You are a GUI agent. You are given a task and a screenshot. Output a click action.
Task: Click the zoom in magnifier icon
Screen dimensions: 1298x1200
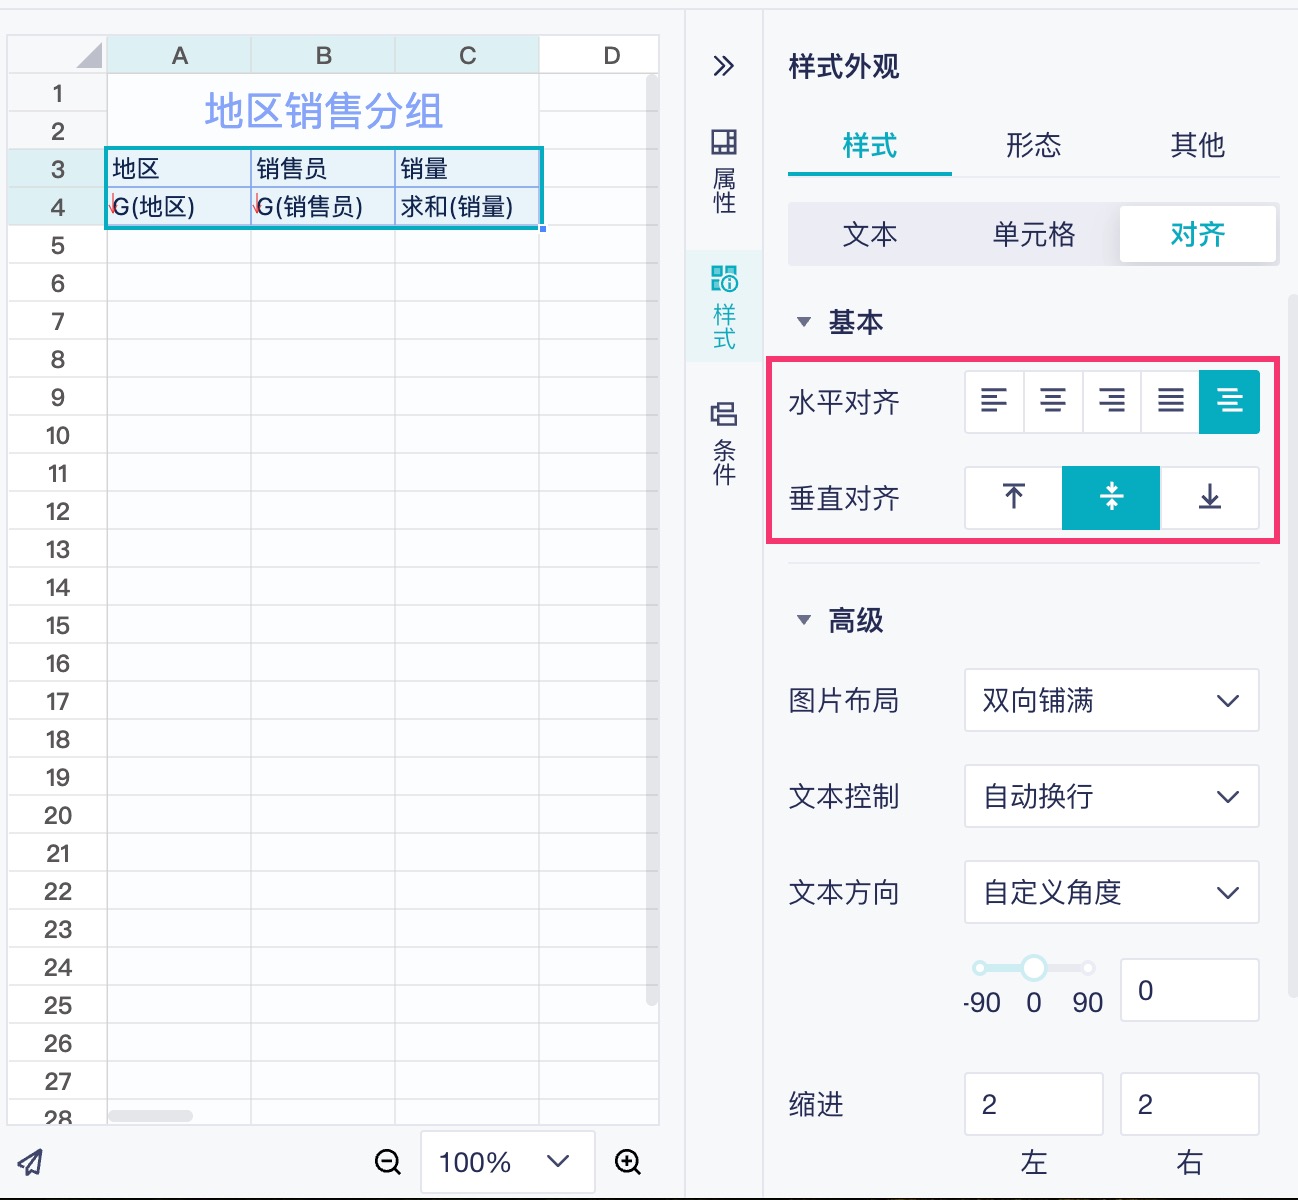[x=628, y=1161]
